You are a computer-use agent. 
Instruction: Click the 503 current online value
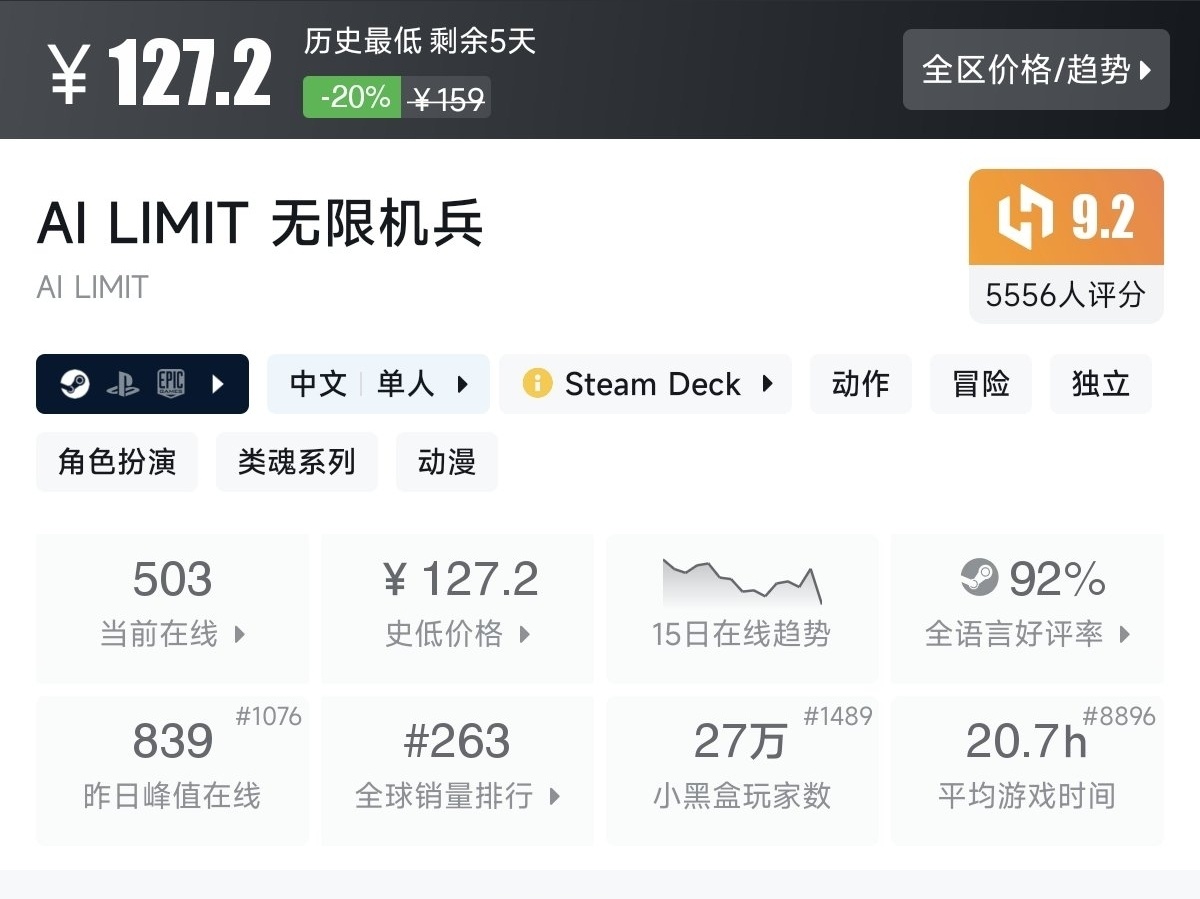(173, 579)
